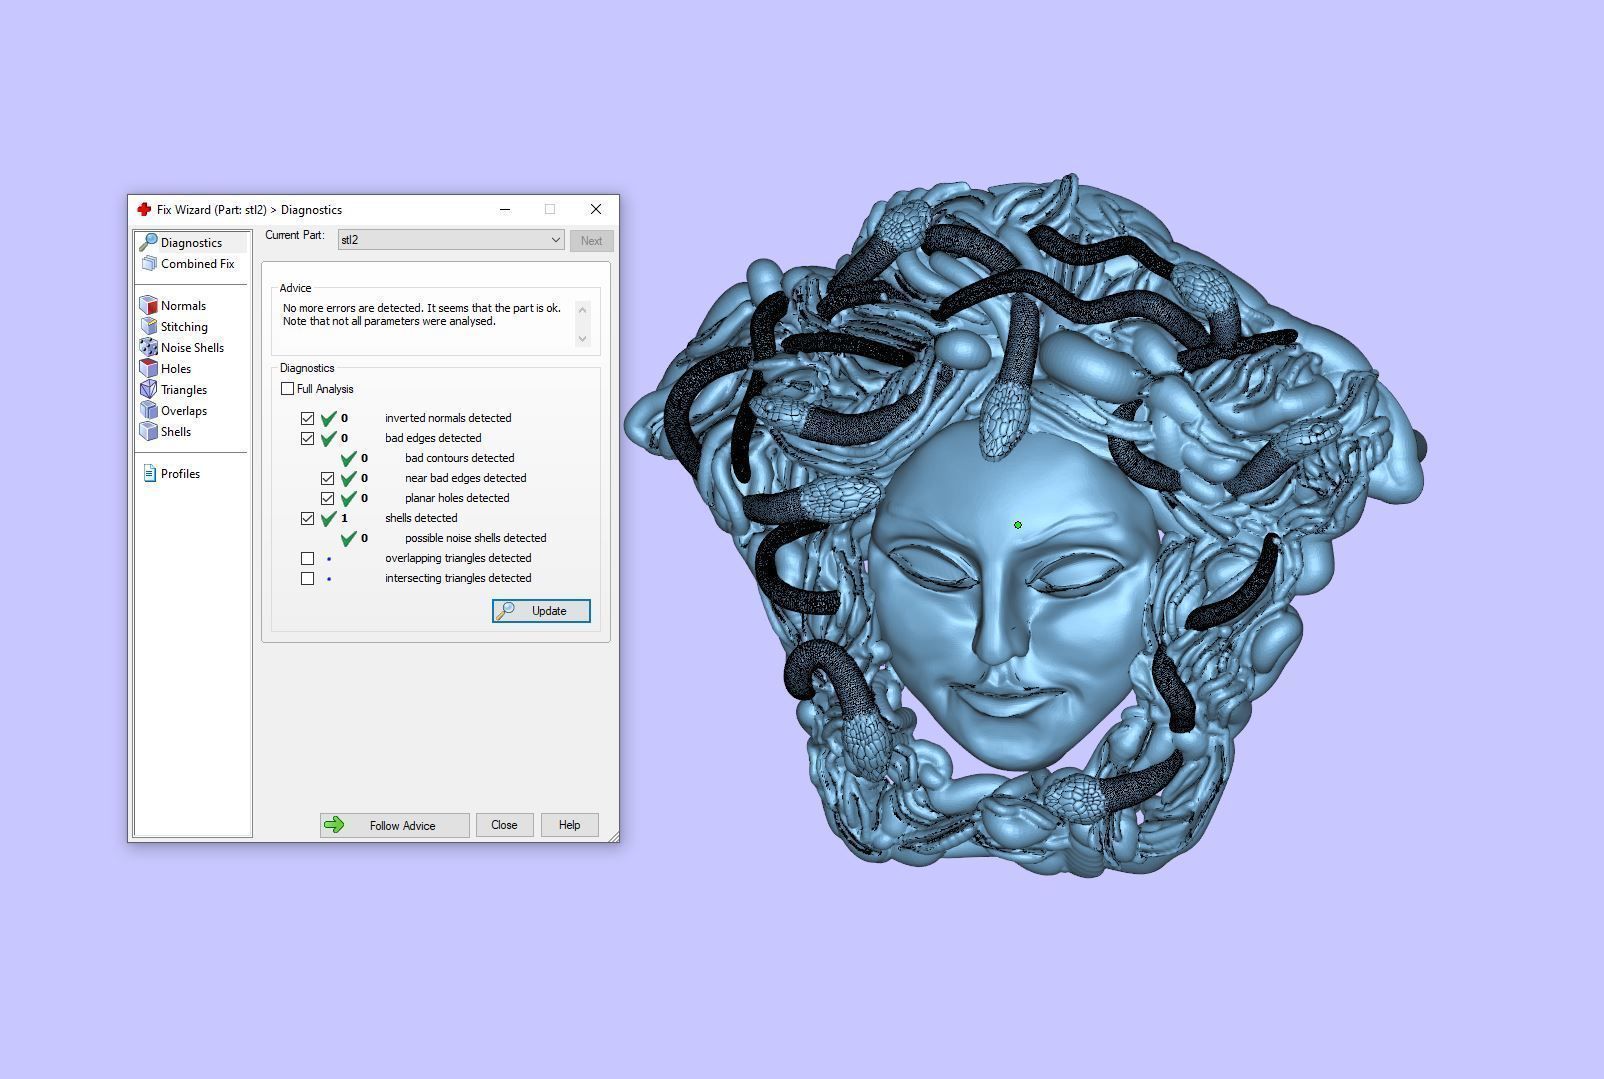Switch to the Combined Fix page
Viewport: 1604px width, 1079px height.
tap(197, 264)
